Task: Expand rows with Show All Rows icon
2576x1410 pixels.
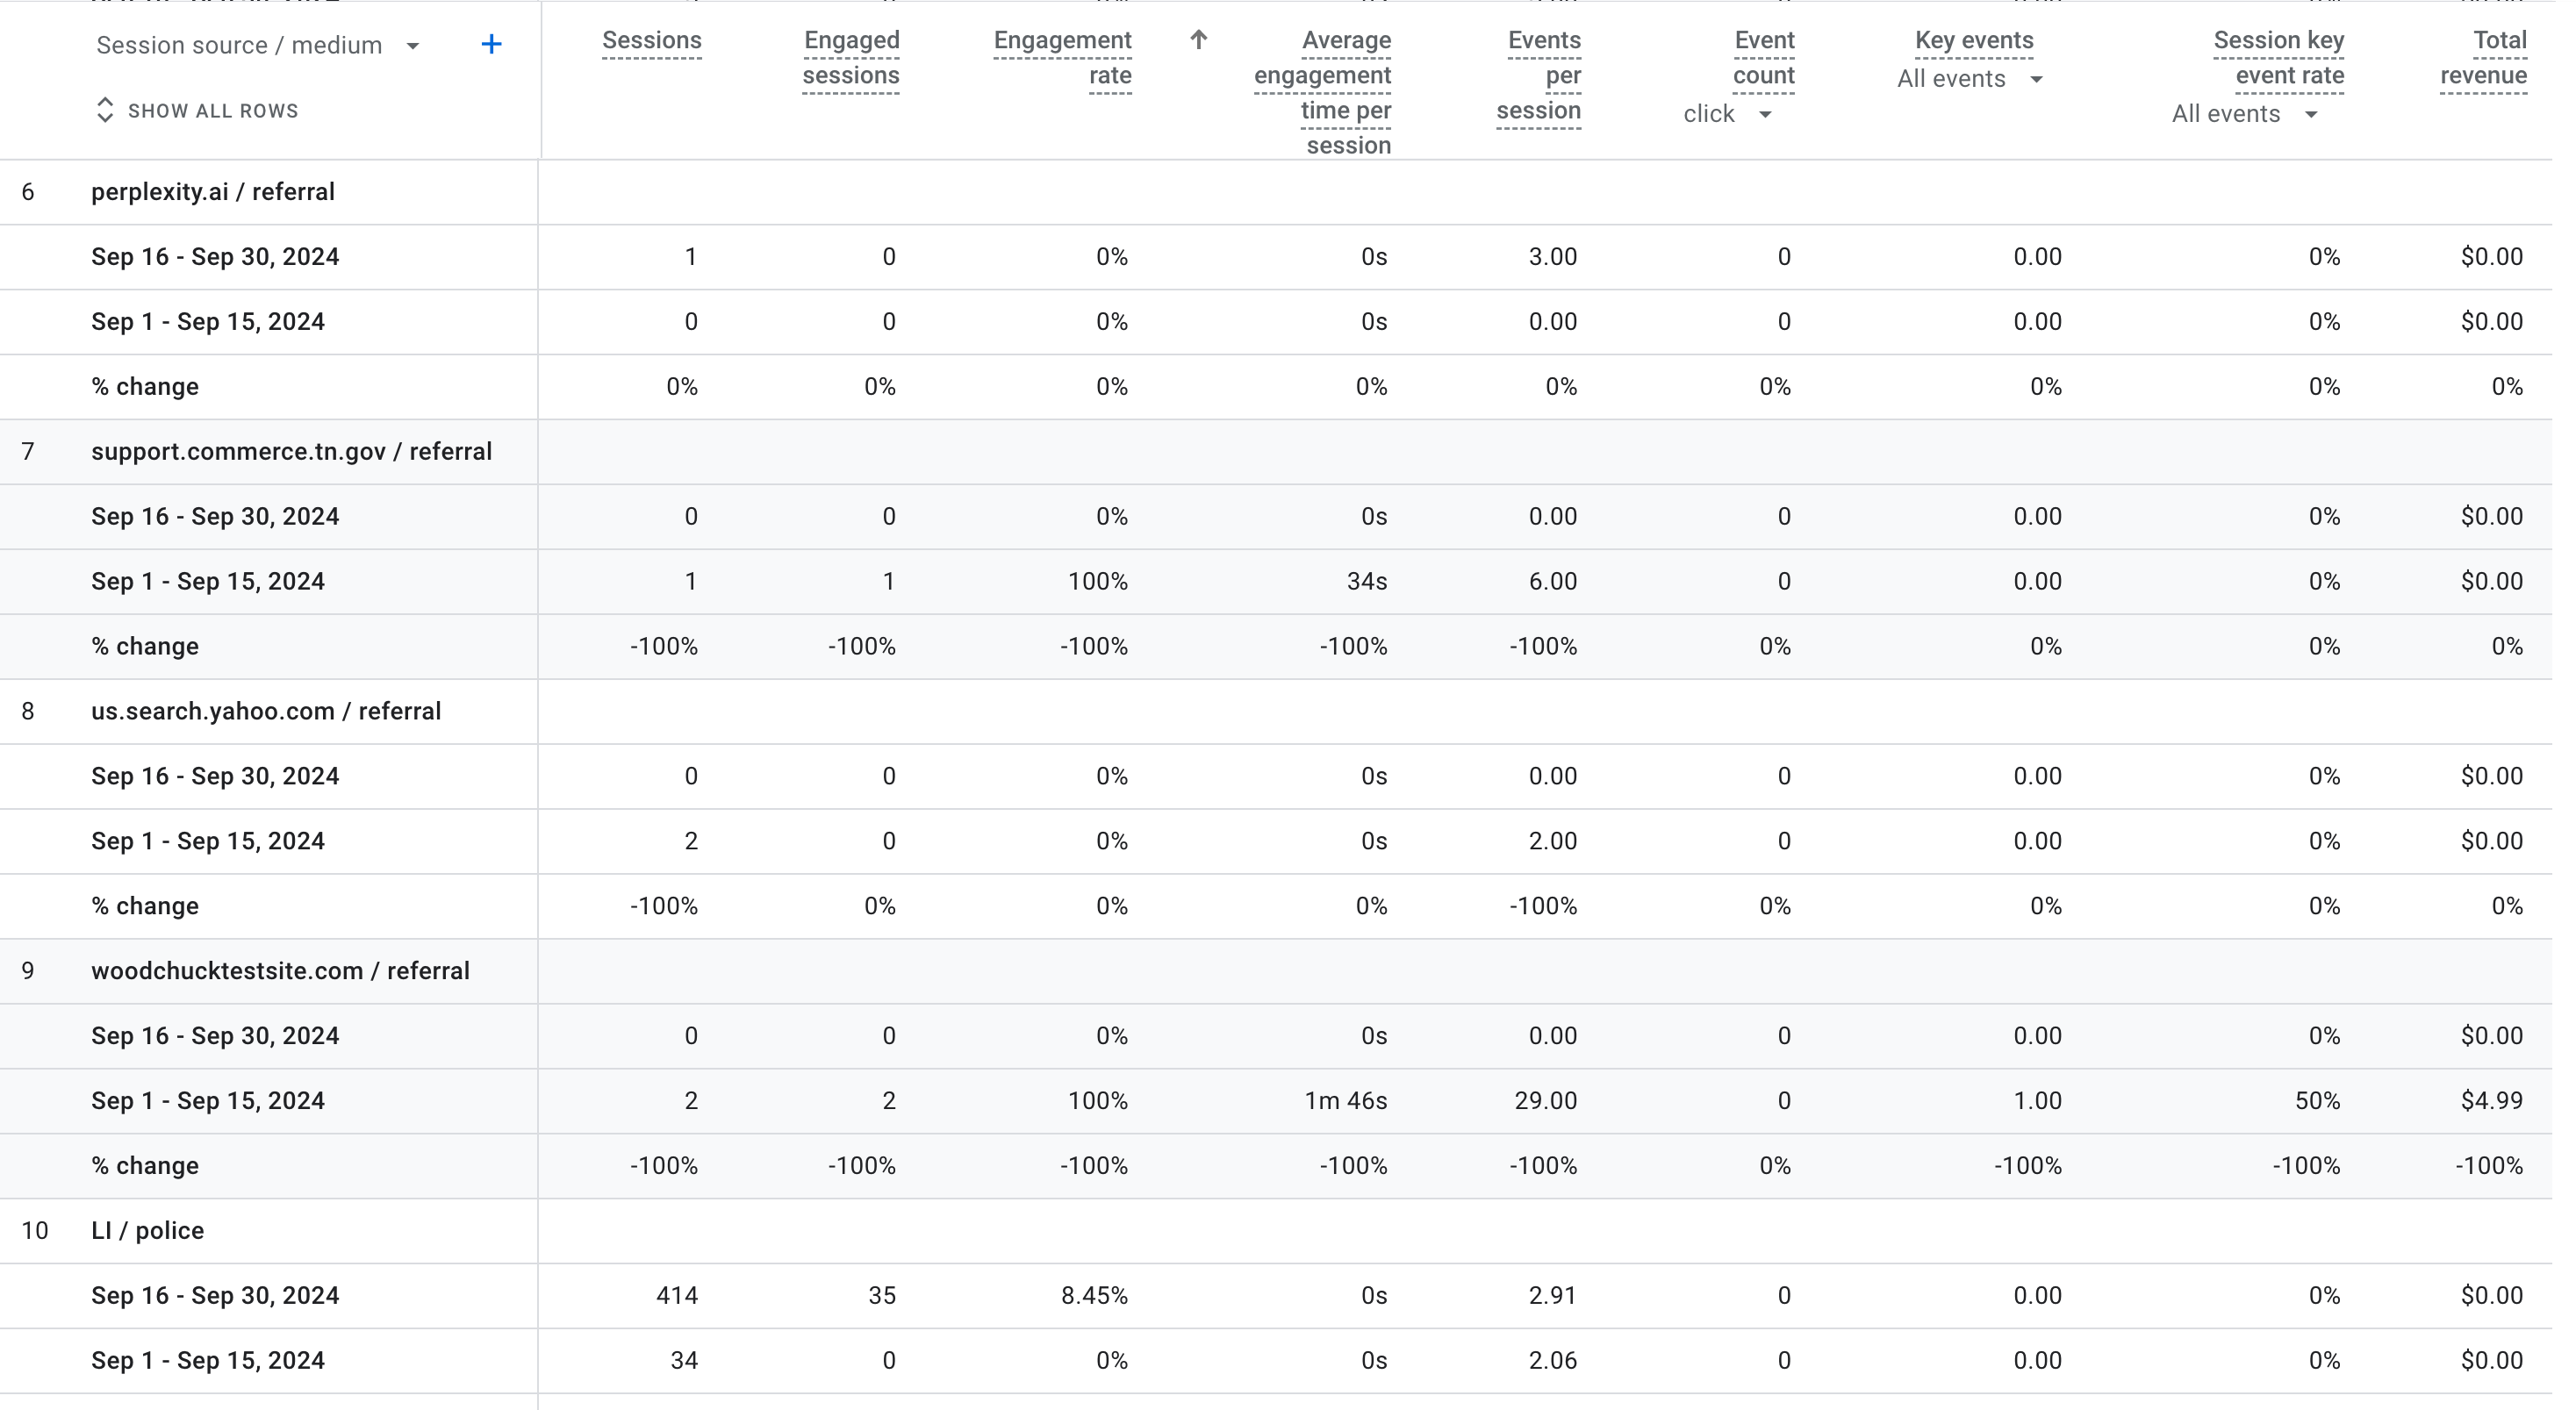Action: click(105, 110)
